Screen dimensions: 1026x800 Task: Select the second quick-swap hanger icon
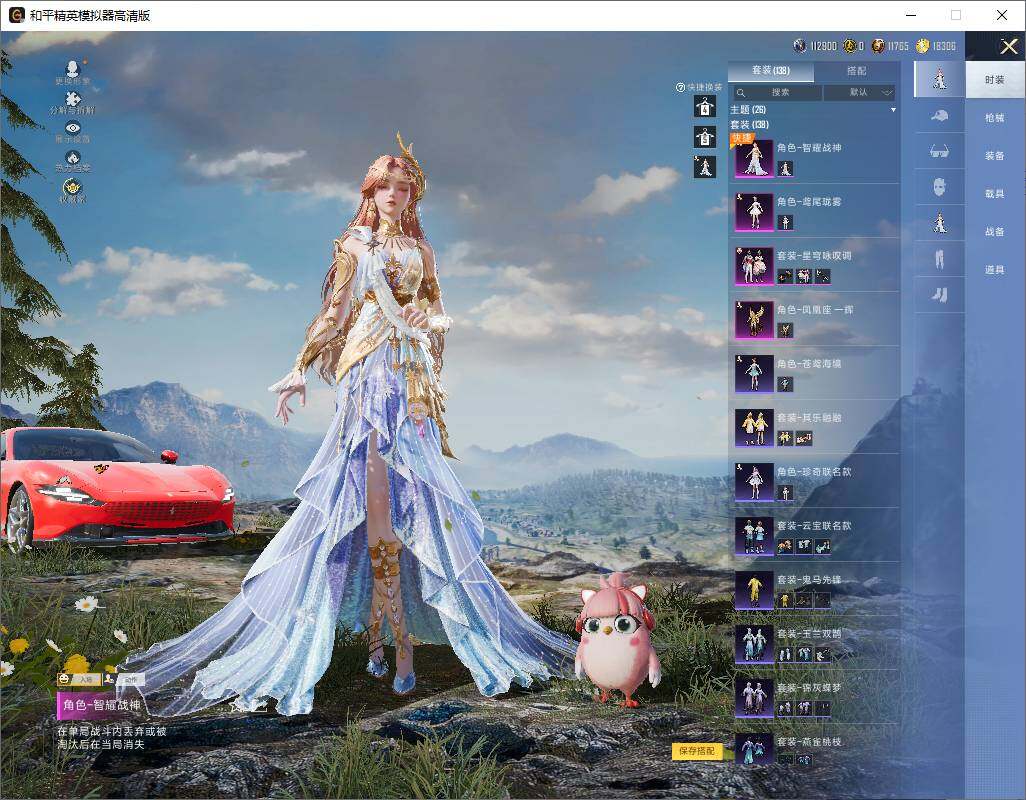[x=705, y=137]
